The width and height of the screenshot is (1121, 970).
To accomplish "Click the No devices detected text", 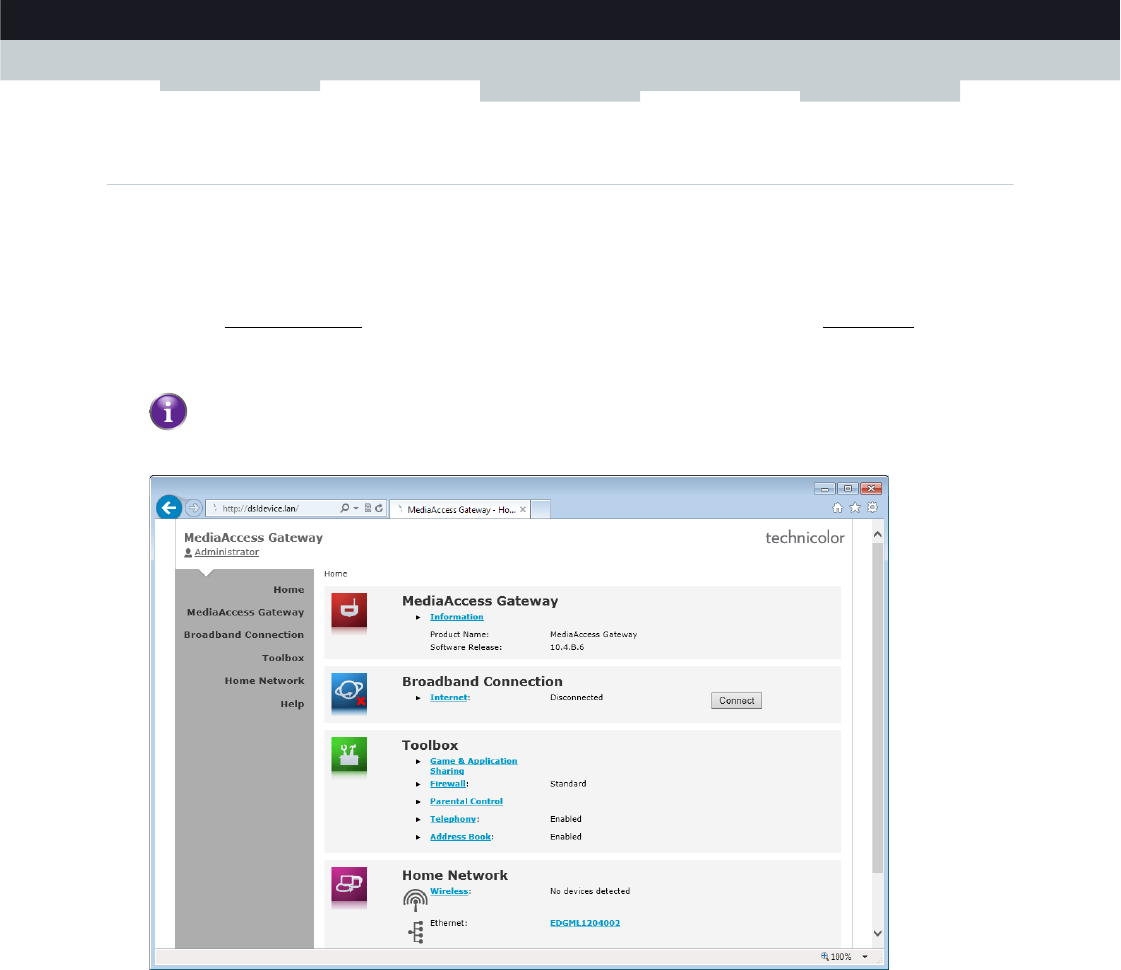I will coord(590,891).
